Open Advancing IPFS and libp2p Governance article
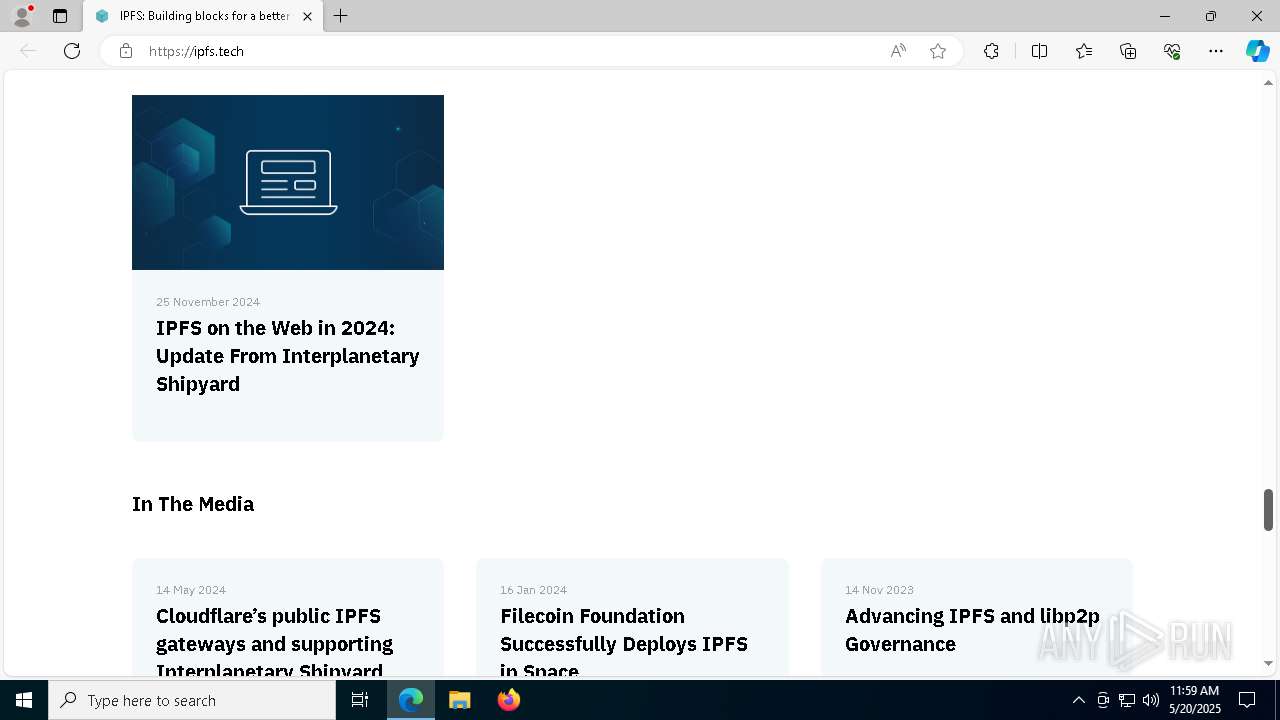Viewport: 1280px width, 720px height. coord(972,630)
